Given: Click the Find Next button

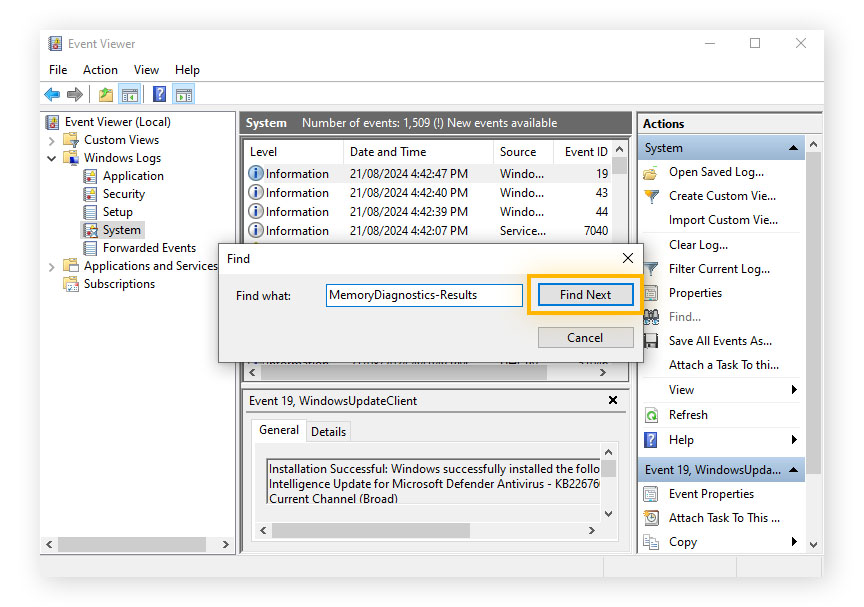Looking at the screenshot, I should [585, 294].
